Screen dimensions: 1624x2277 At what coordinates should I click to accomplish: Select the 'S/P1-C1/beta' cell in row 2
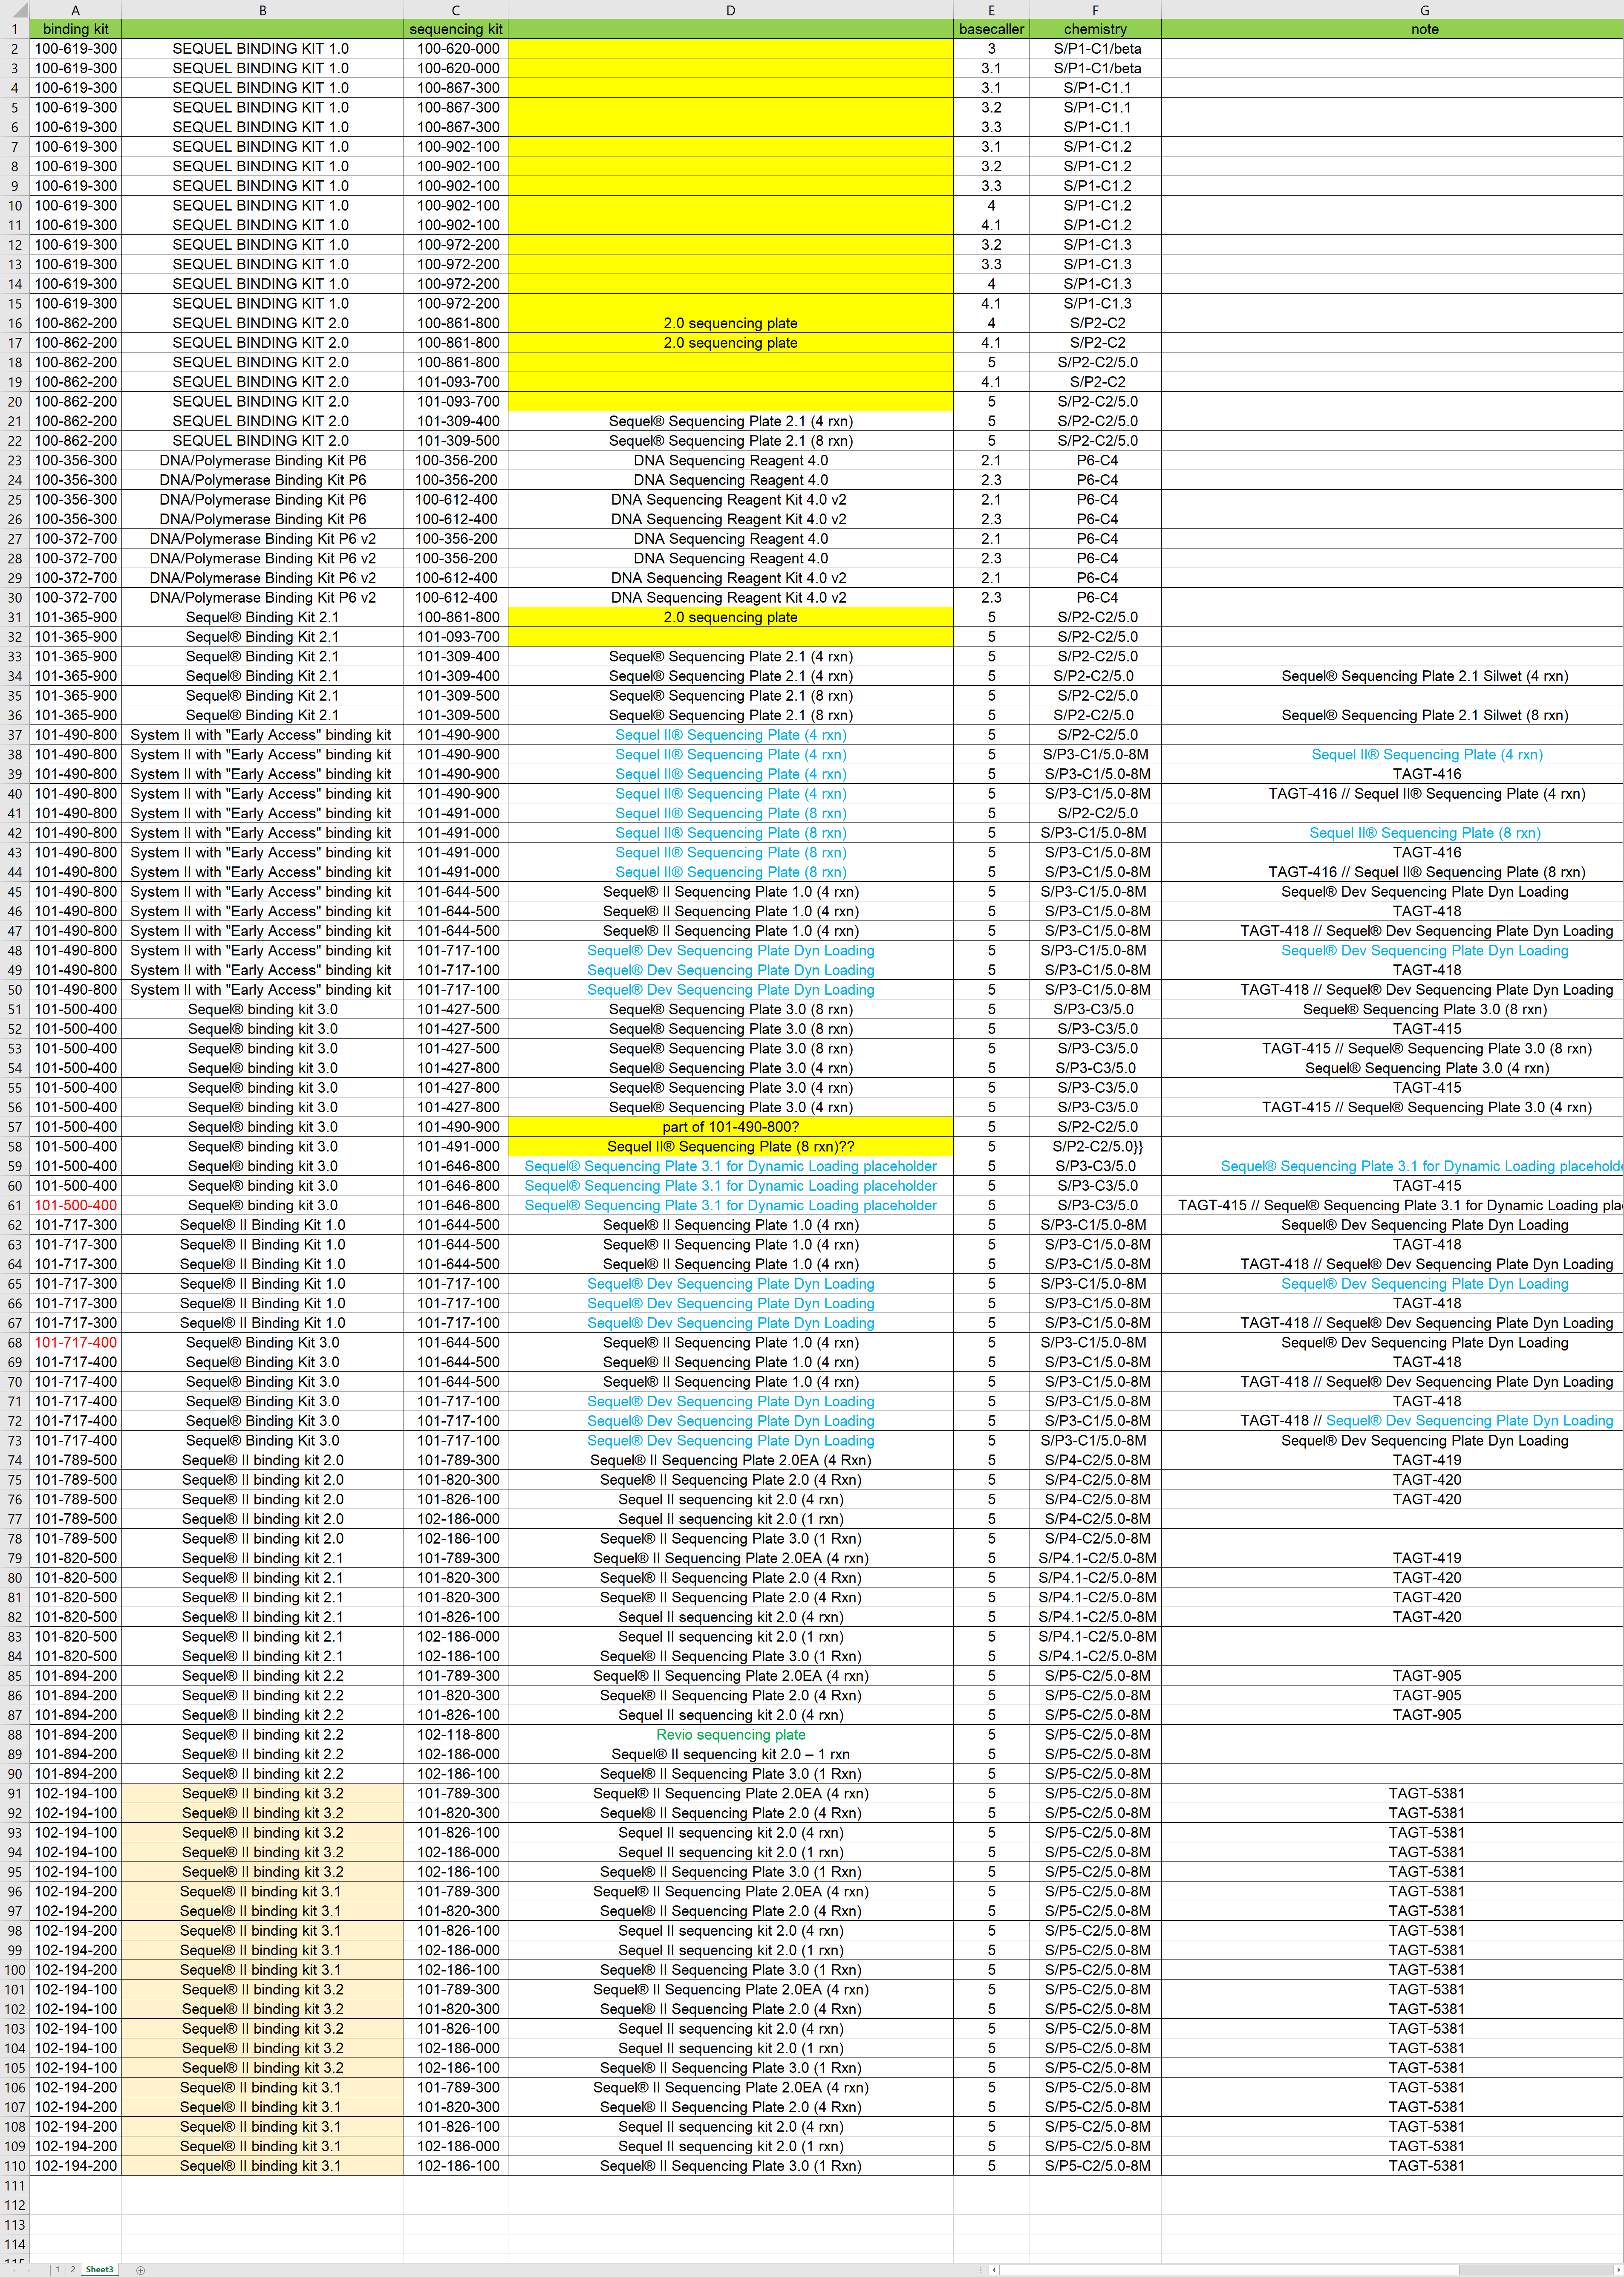click(1096, 48)
